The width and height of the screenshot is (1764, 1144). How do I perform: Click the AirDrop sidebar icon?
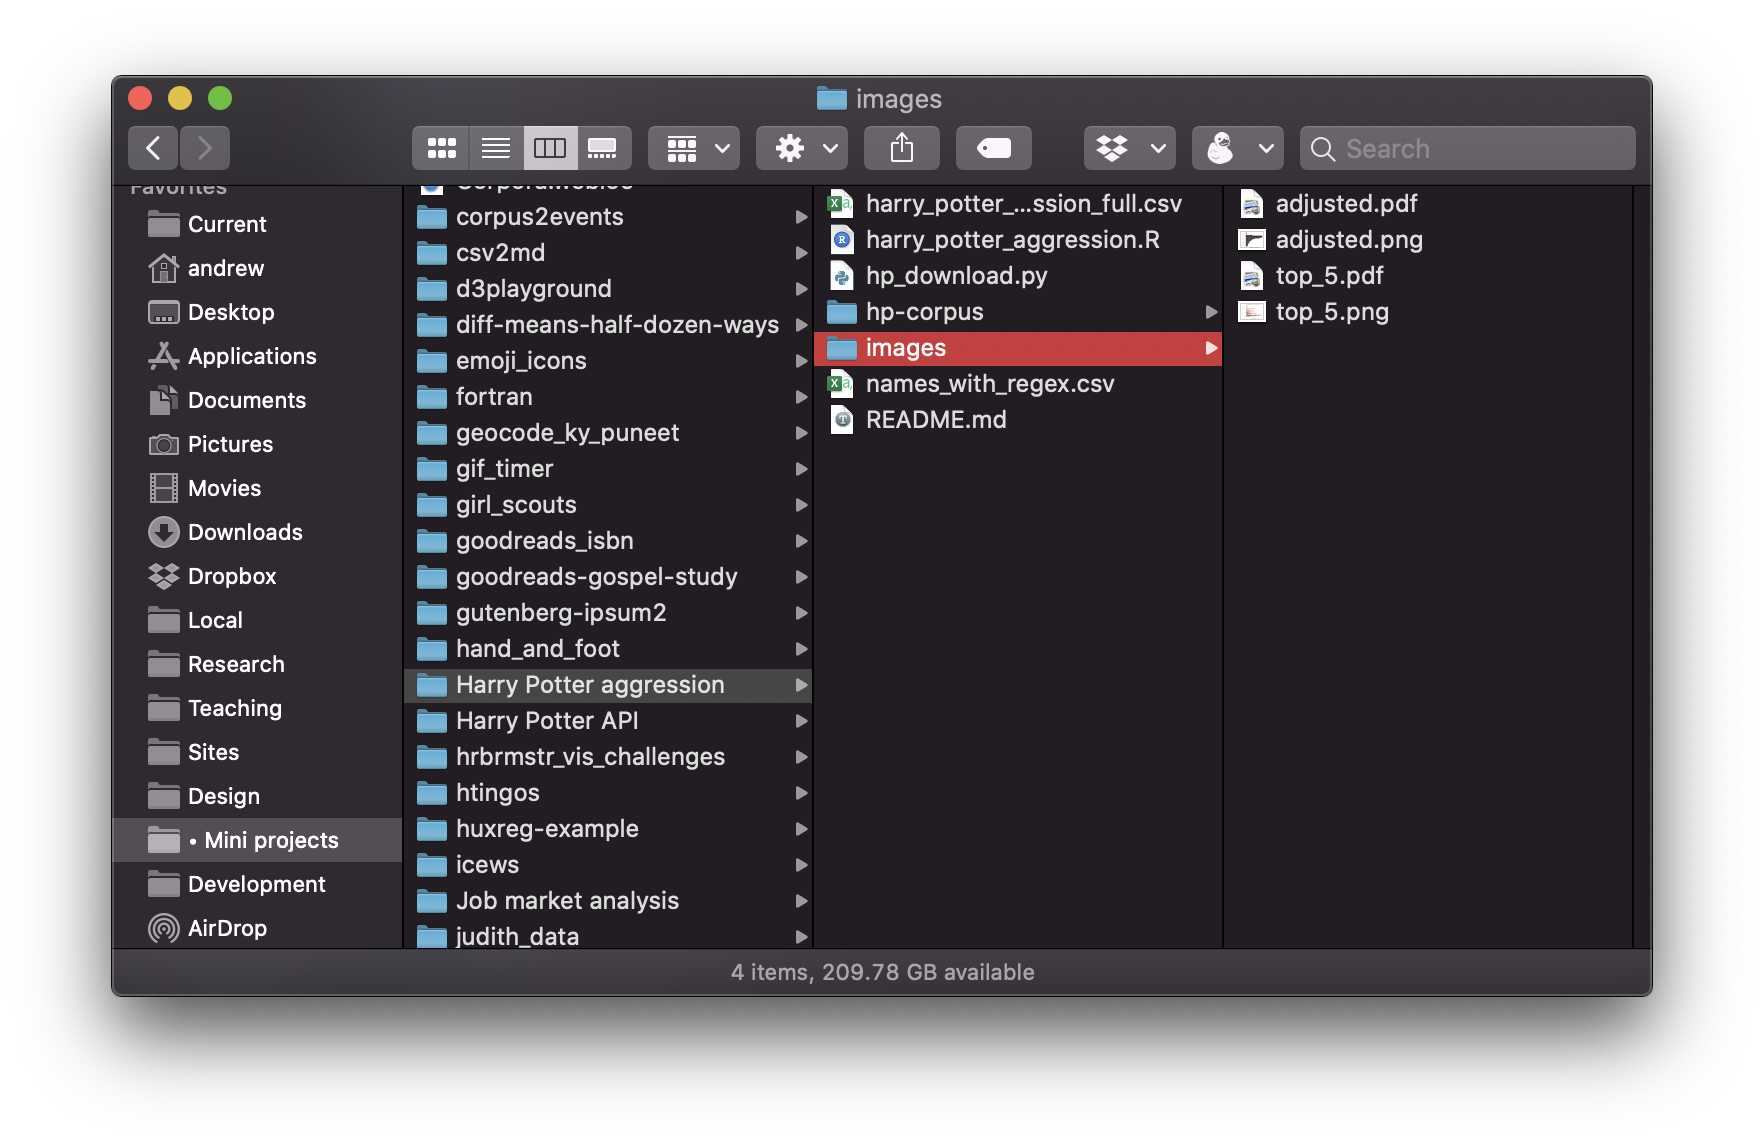164,928
